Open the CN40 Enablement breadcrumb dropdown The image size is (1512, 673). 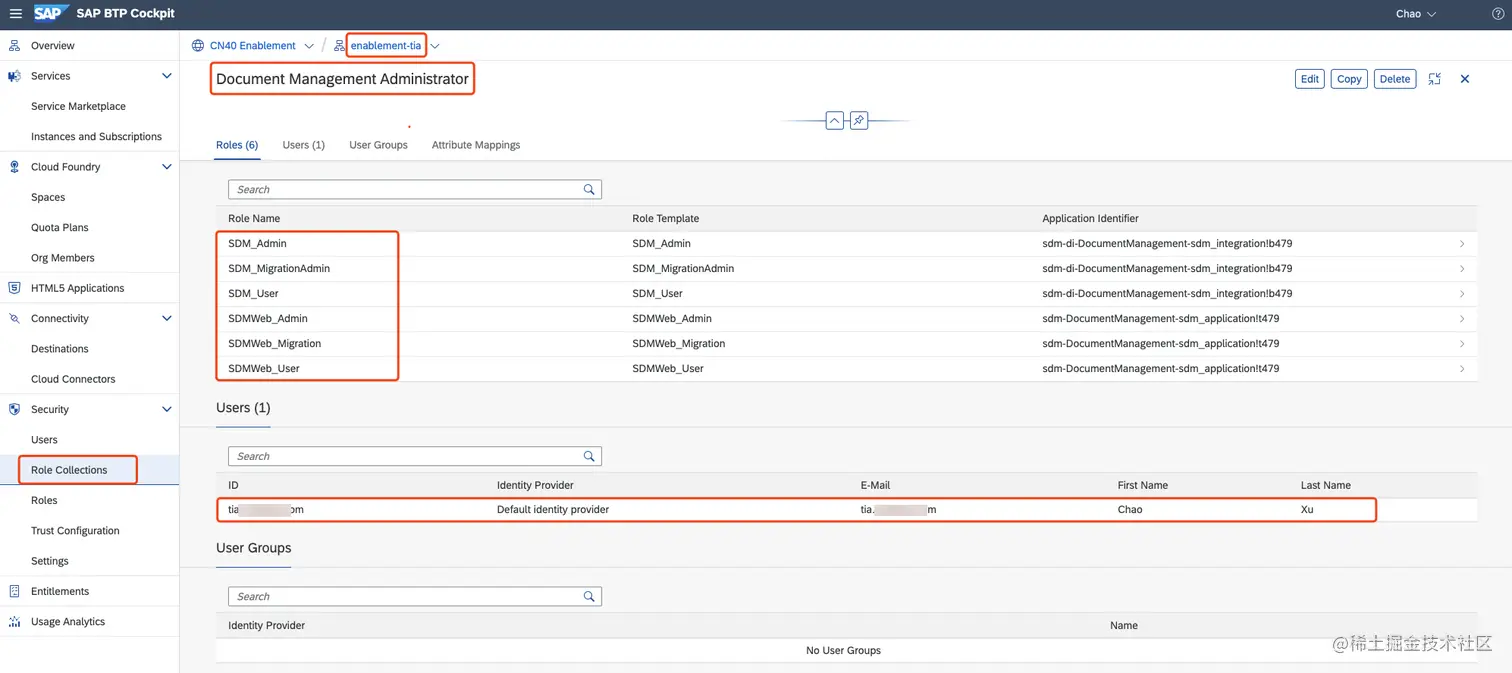309,46
